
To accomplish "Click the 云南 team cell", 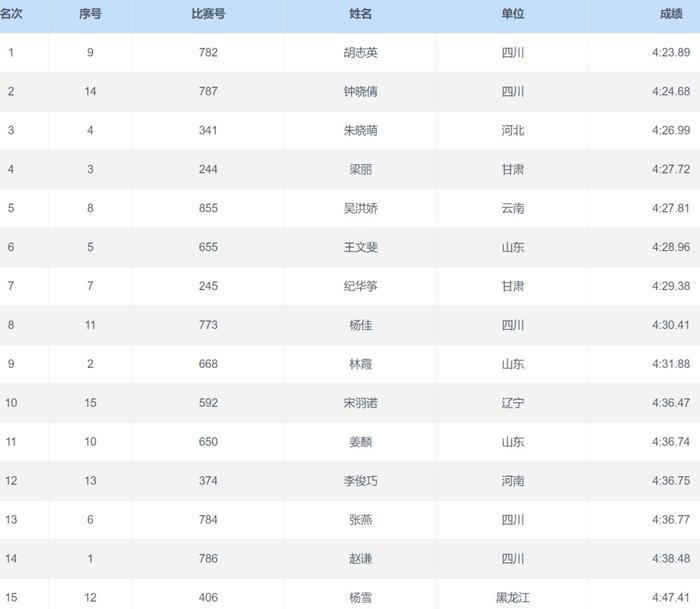I will pos(512,208).
